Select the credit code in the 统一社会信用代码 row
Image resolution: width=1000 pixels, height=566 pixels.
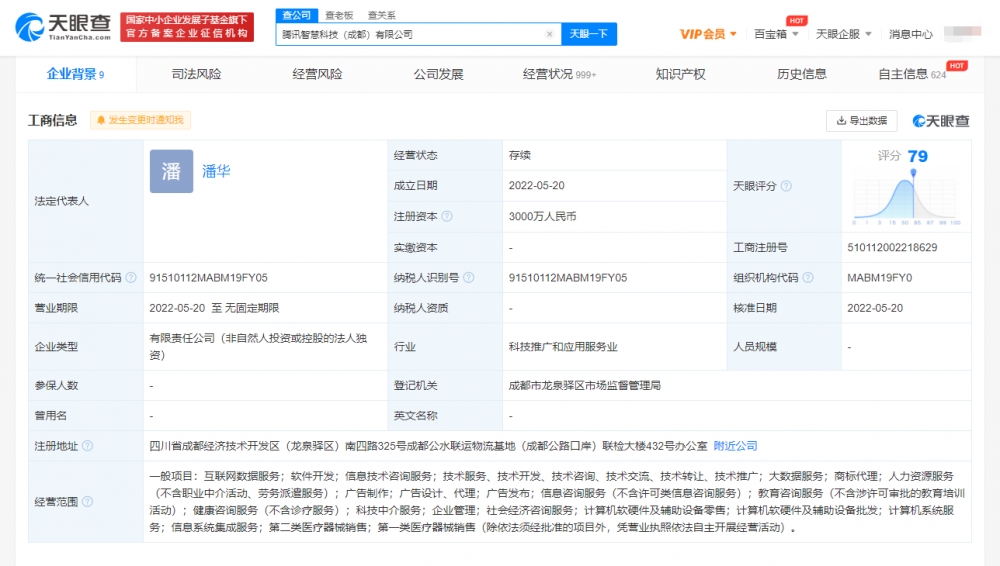[209, 278]
